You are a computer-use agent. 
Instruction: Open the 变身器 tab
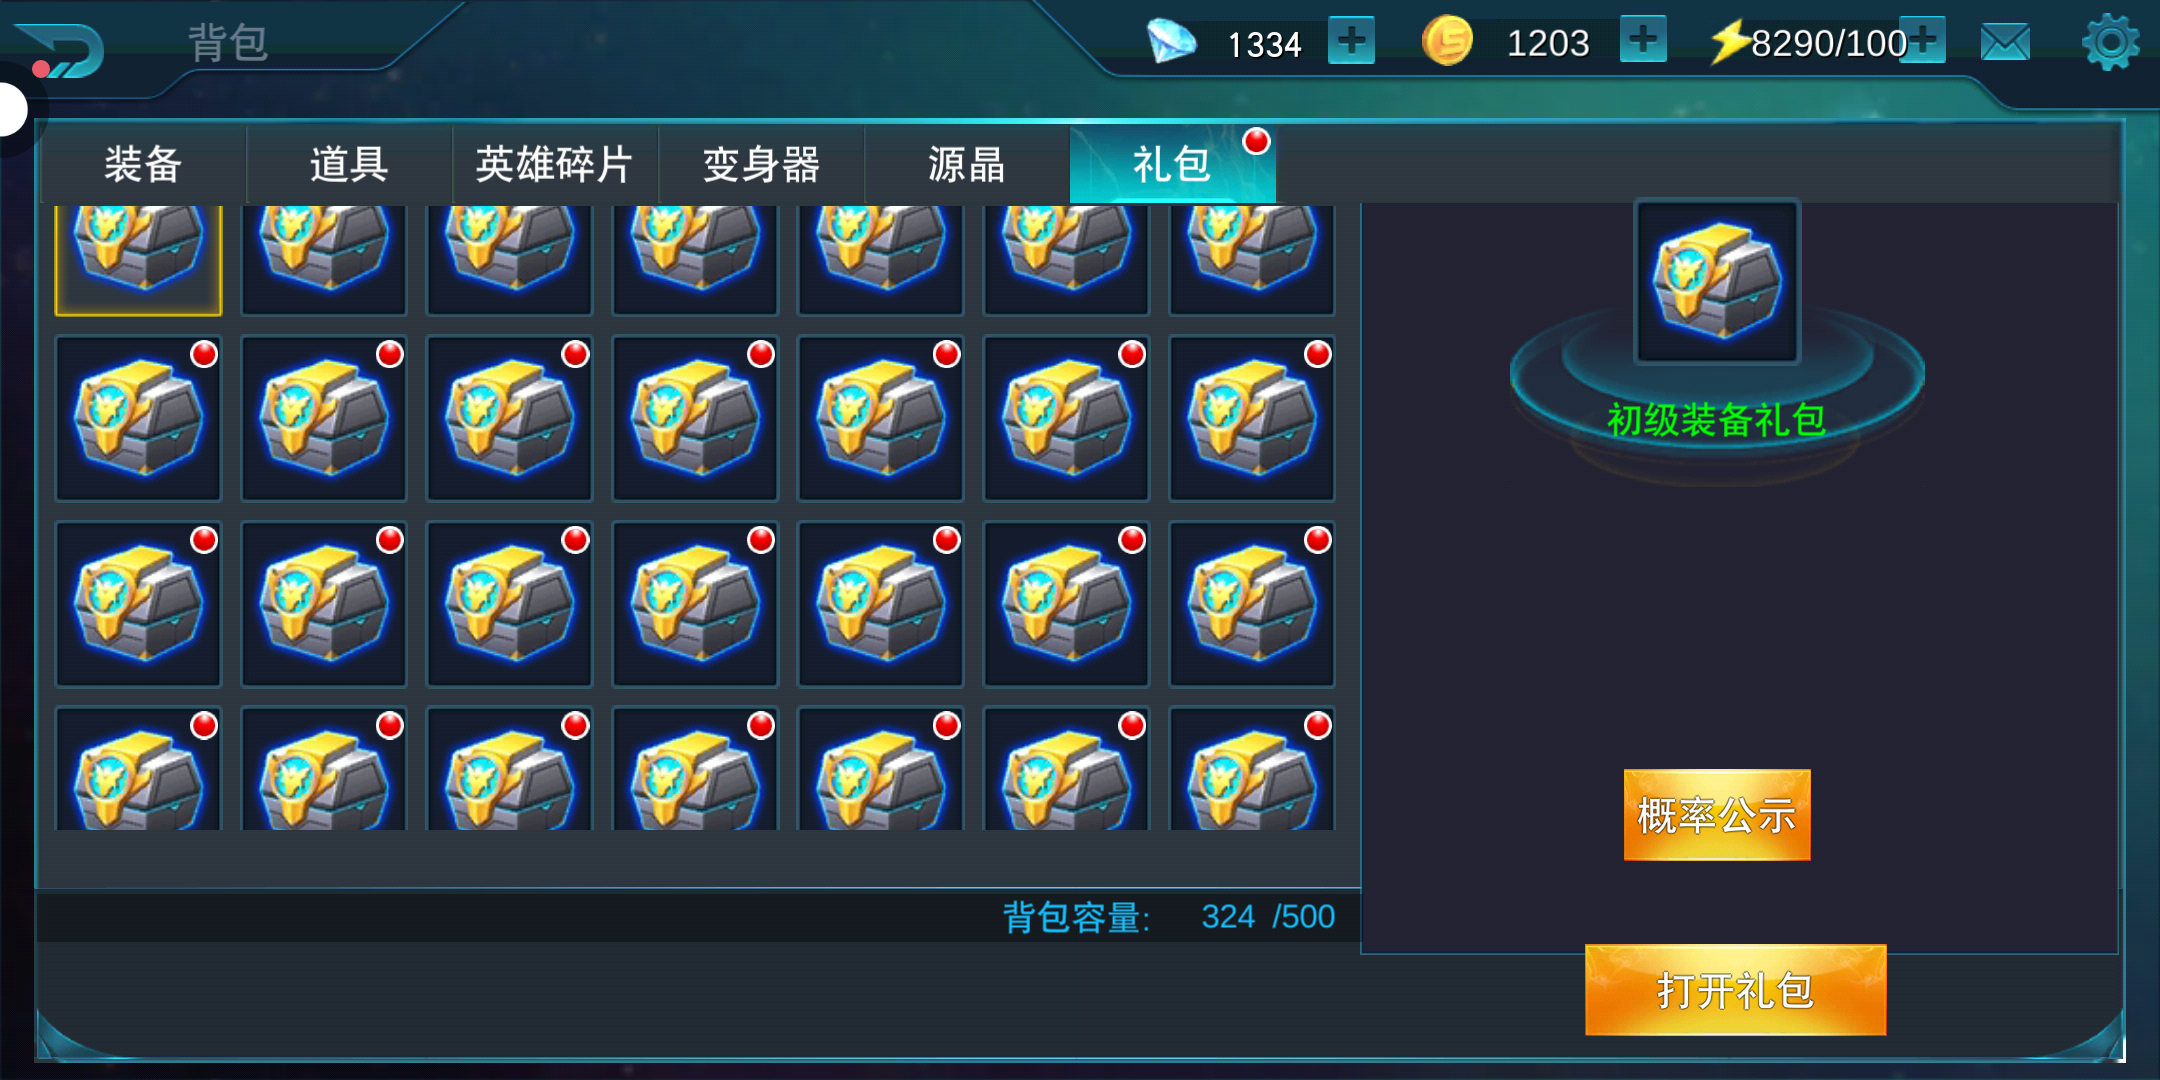(761, 164)
